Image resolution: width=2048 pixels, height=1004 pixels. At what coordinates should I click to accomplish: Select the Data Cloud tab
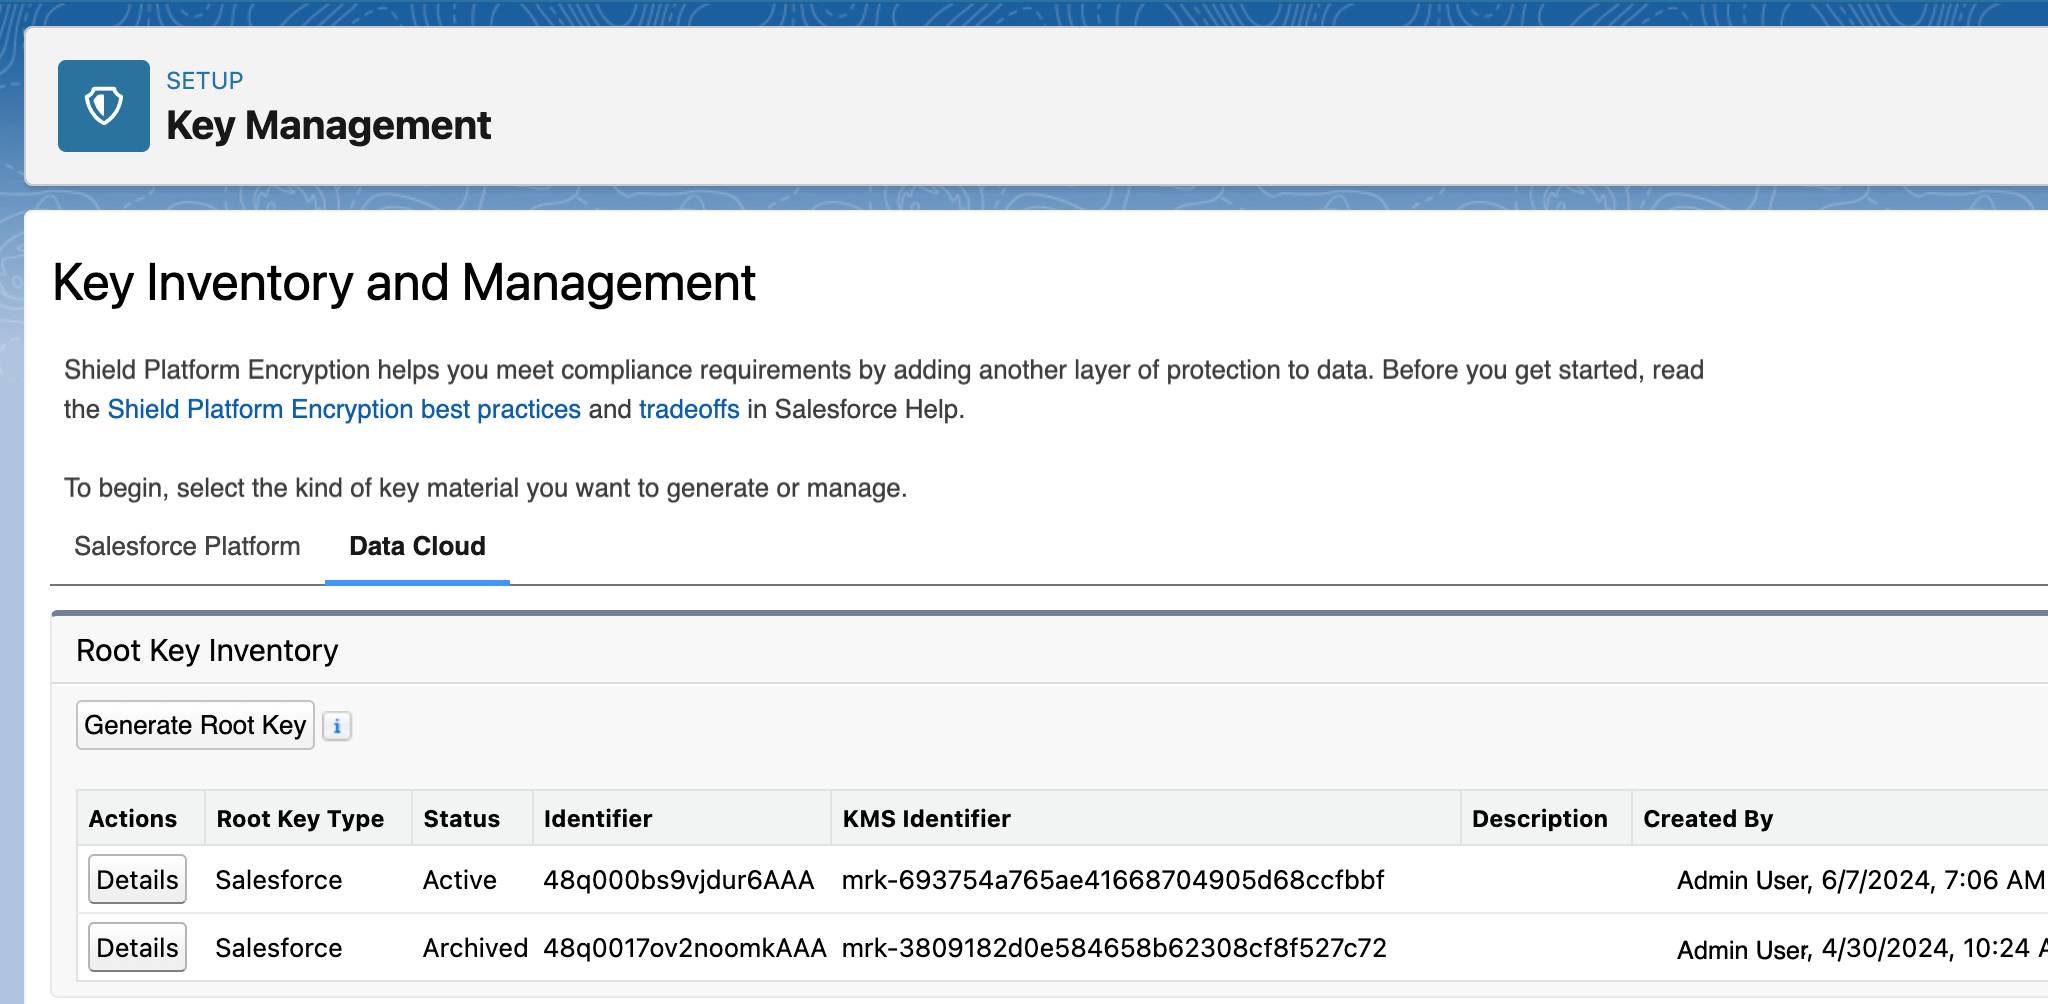coord(417,546)
